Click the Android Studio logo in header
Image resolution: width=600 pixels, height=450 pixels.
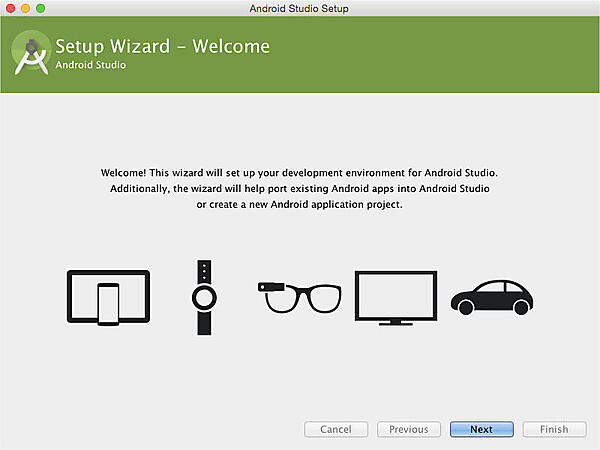tap(31, 56)
